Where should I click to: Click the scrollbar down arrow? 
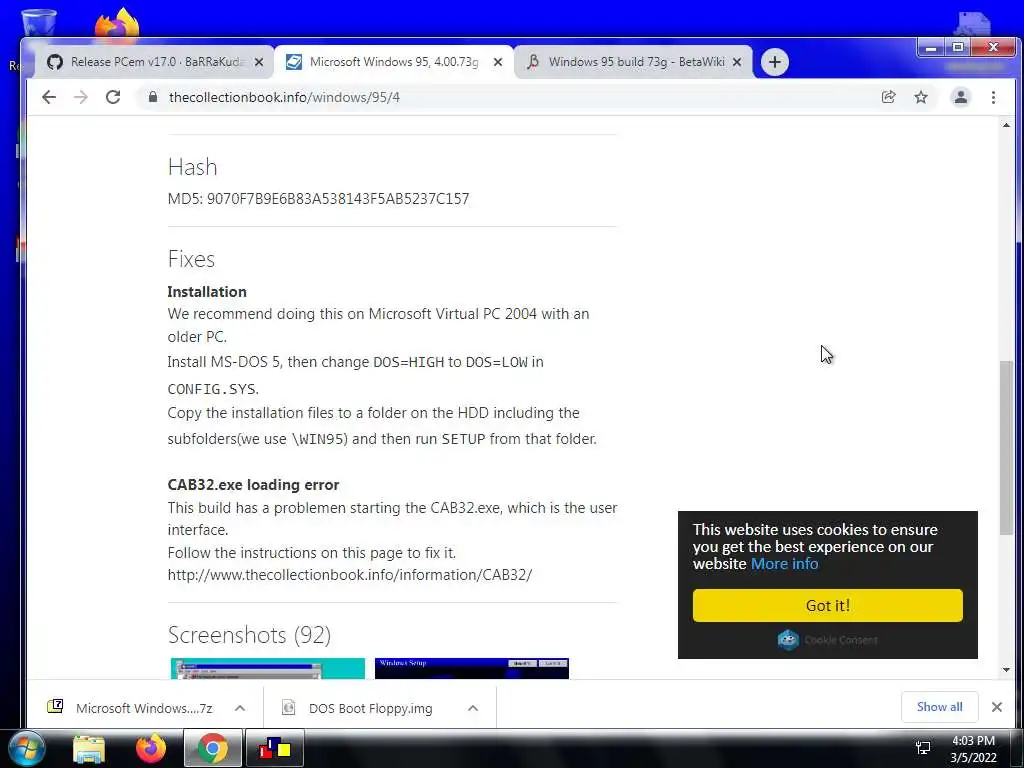click(1006, 670)
